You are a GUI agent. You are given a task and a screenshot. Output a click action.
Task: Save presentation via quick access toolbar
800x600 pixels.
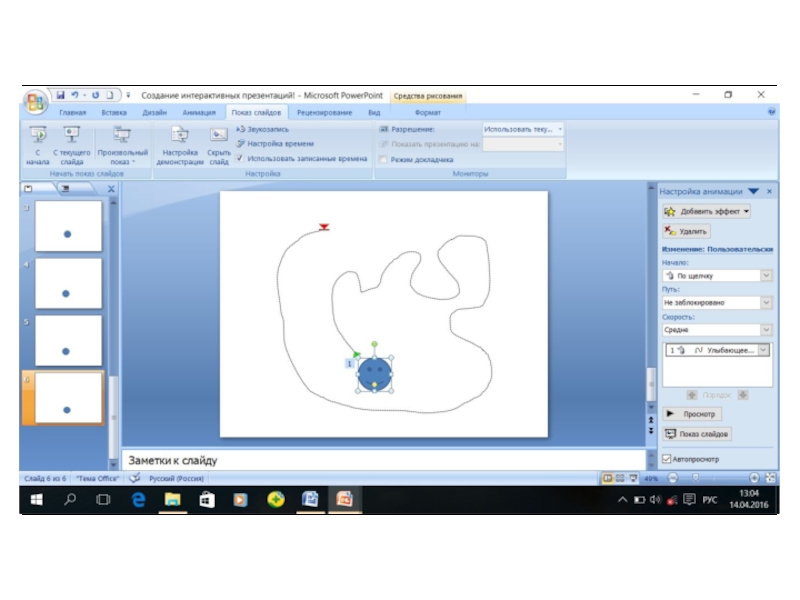pos(60,95)
